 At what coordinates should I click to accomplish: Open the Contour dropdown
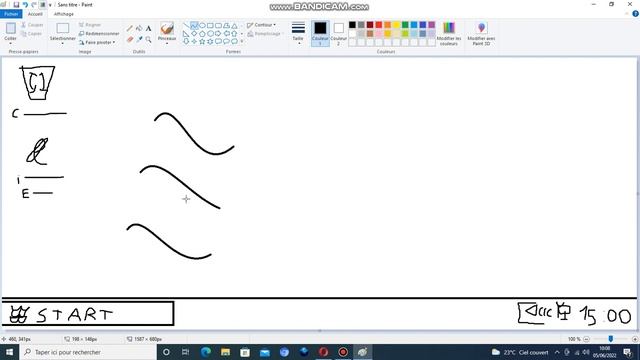[x=261, y=25]
